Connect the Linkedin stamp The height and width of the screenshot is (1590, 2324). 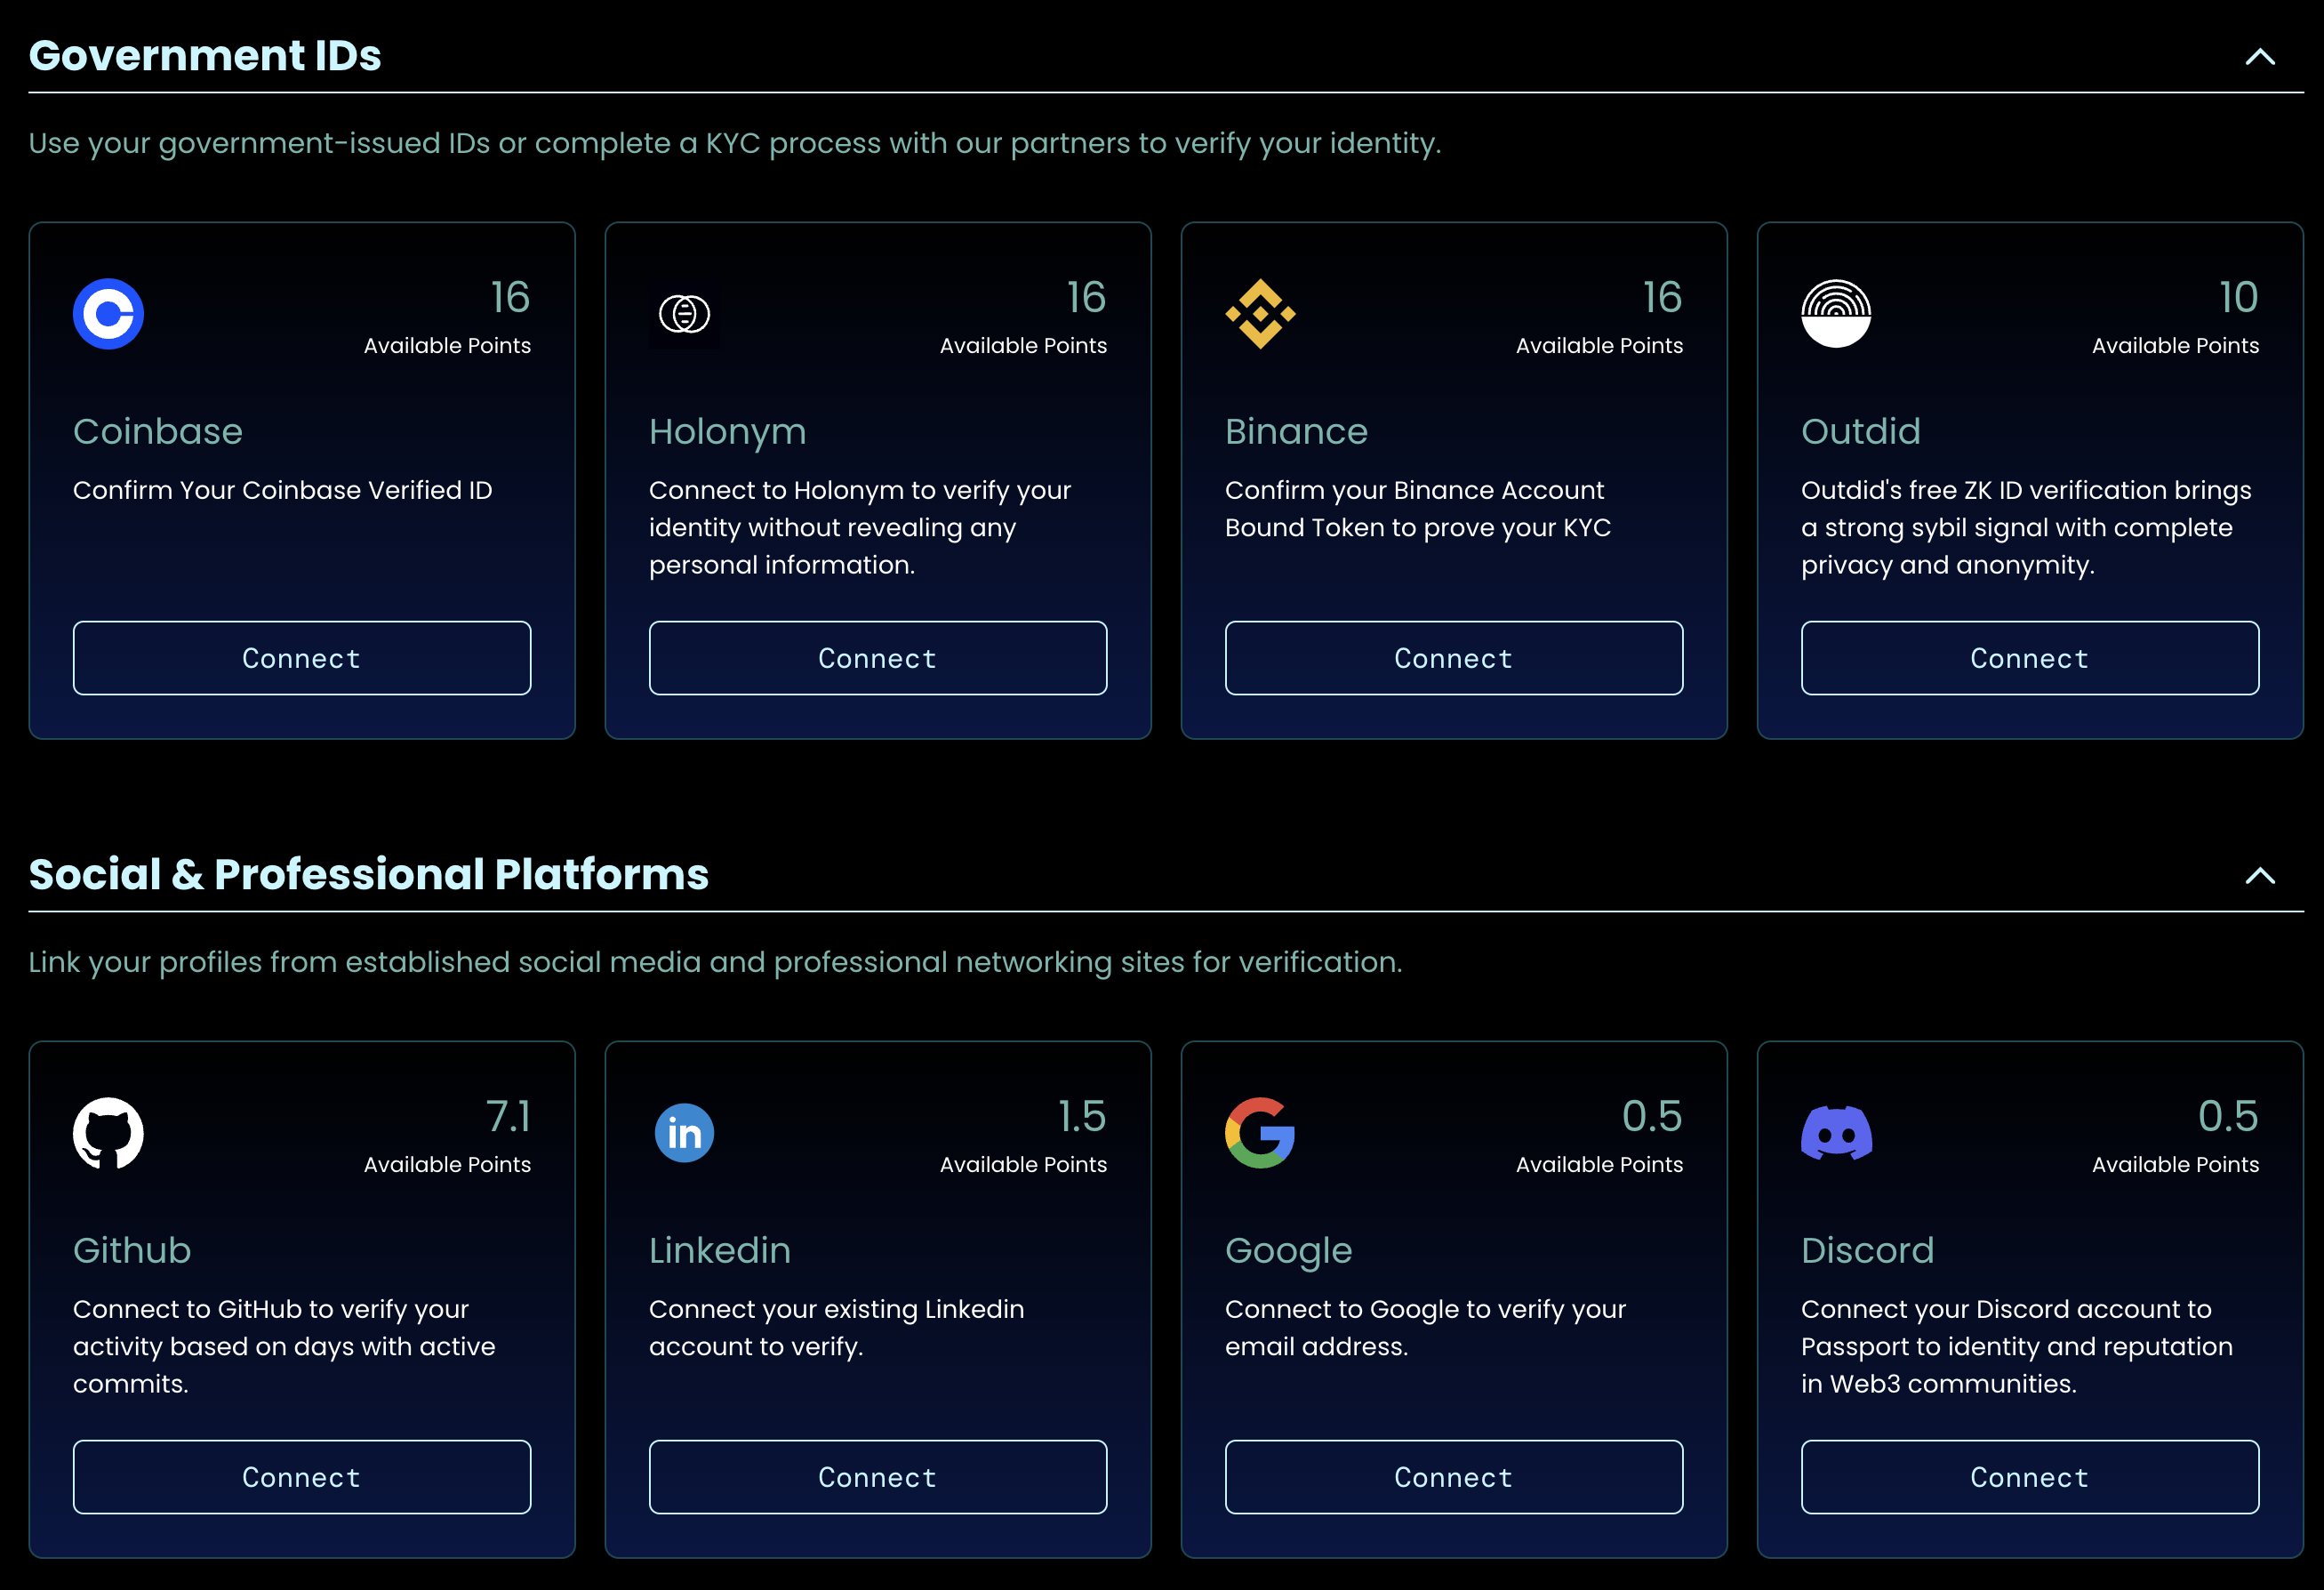(878, 1477)
